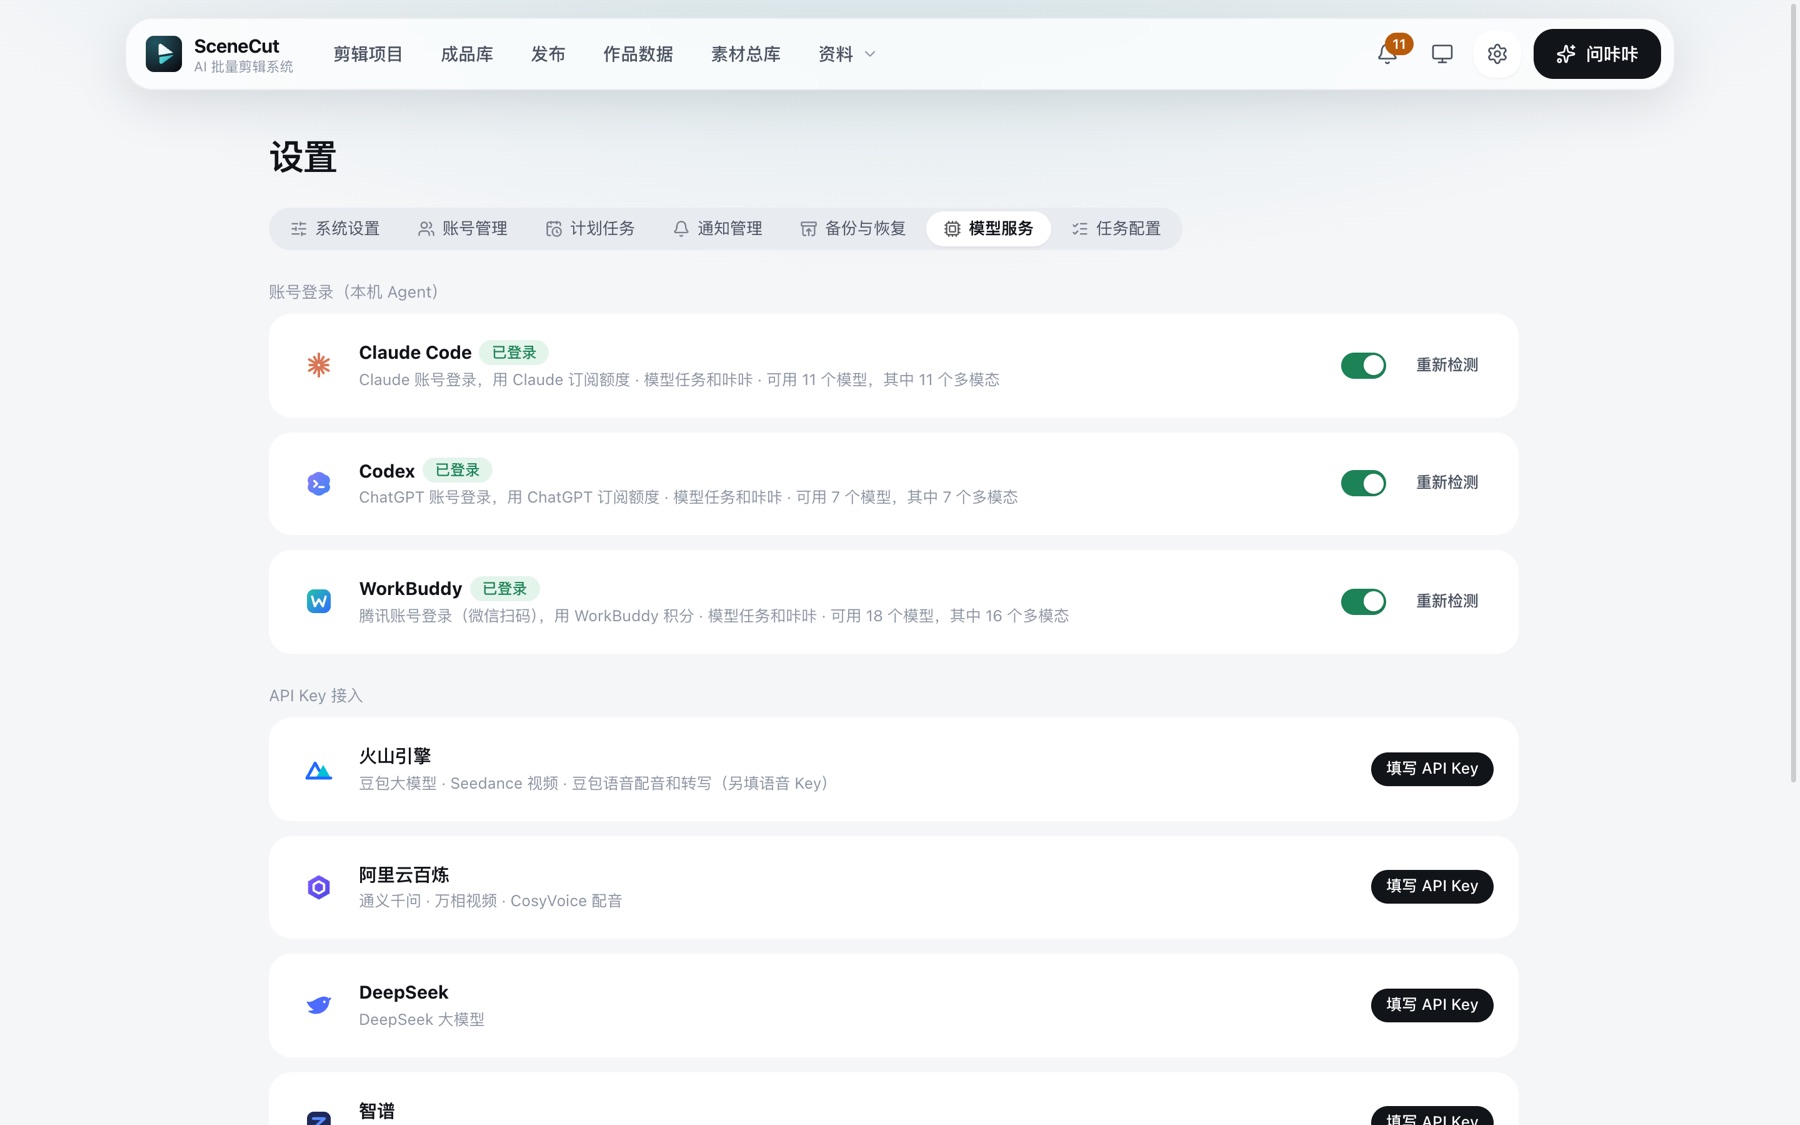Turn off WorkBuddy toggle
The height and width of the screenshot is (1125, 1800).
[x=1363, y=601]
